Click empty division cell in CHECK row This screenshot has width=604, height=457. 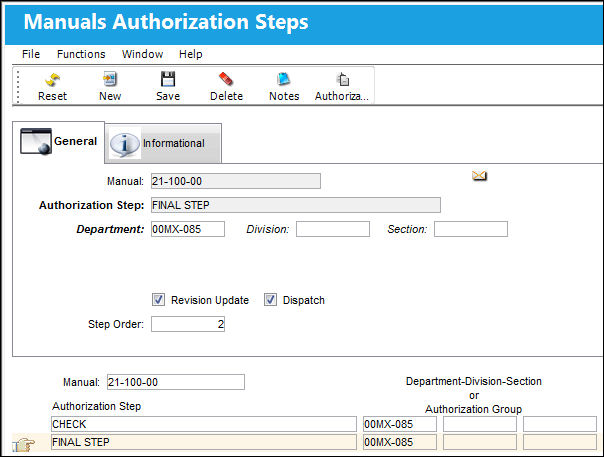[480, 424]
